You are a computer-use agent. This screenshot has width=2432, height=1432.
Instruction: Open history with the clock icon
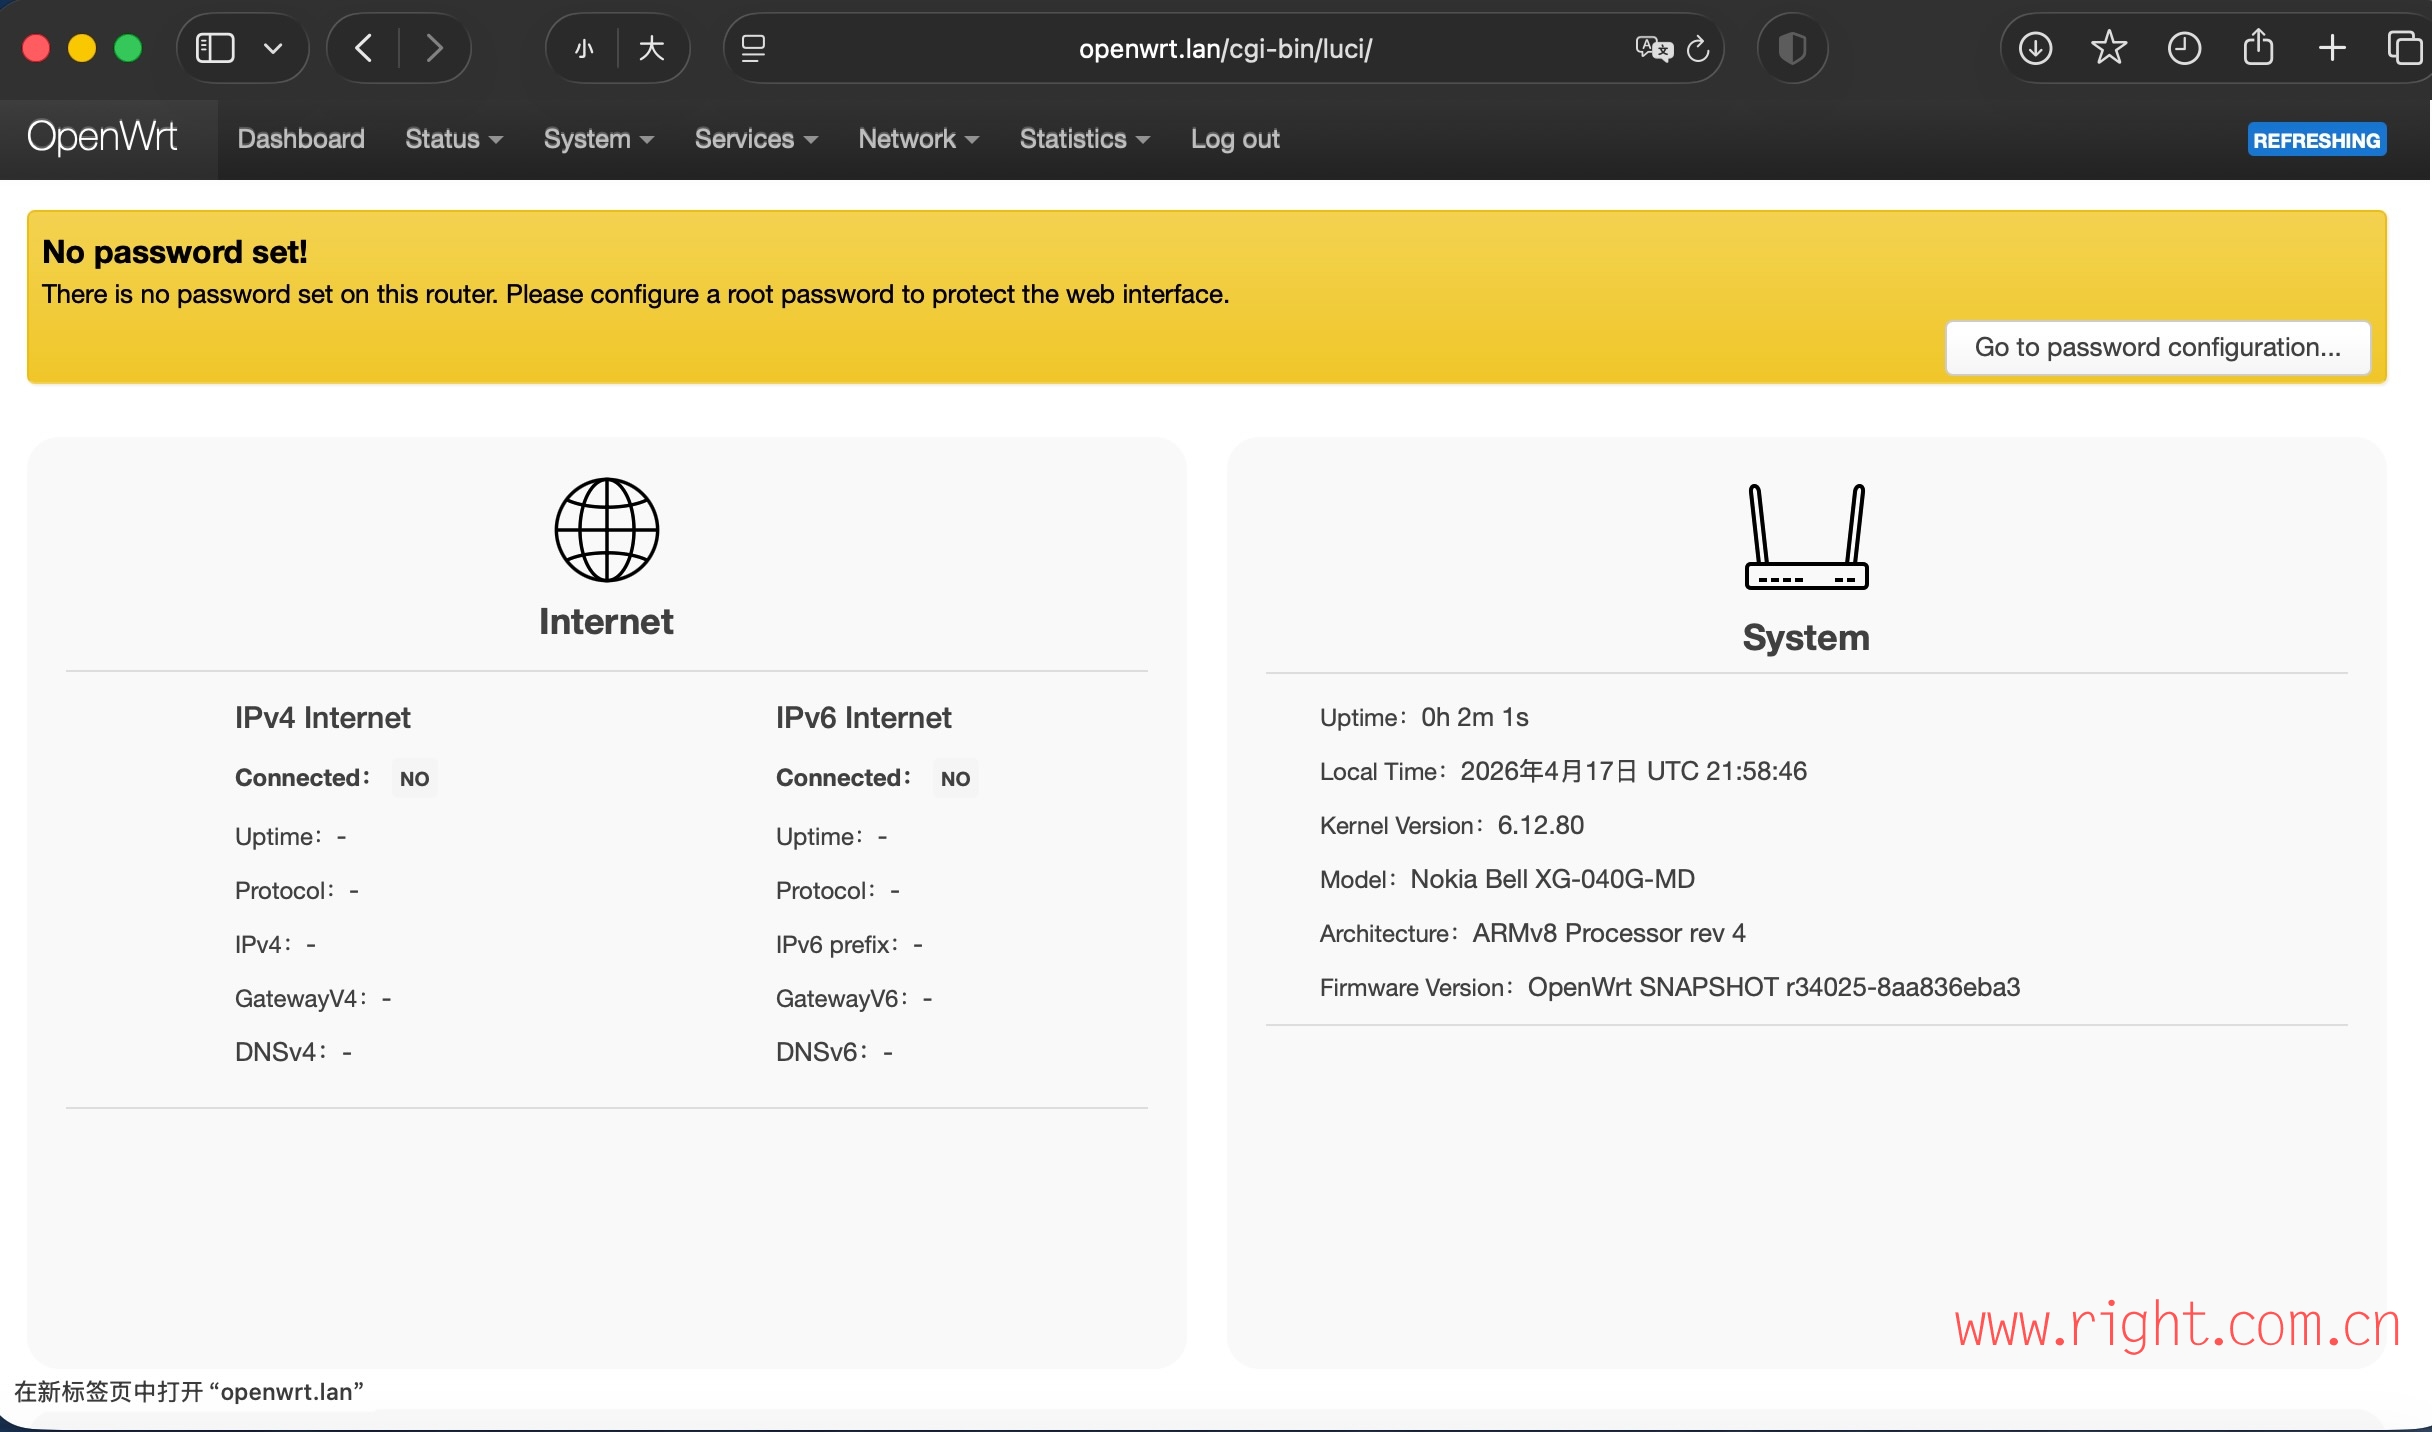pos(2184,48)
